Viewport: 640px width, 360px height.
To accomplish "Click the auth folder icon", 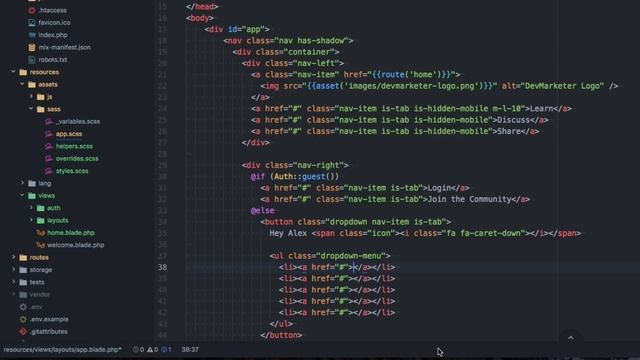I will [x=40, y=208].
